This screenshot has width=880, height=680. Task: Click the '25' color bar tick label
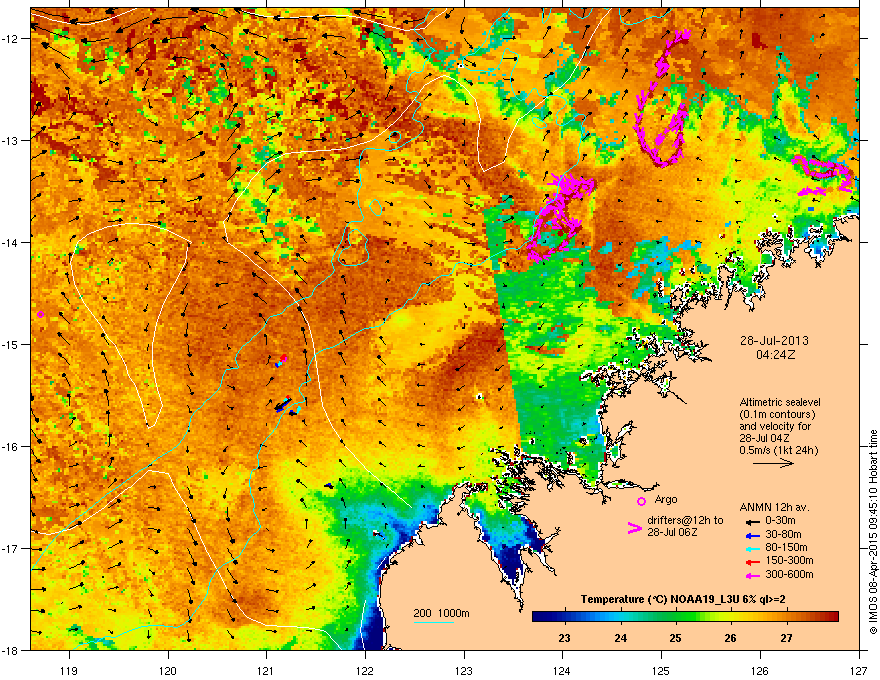coord(675,638)
